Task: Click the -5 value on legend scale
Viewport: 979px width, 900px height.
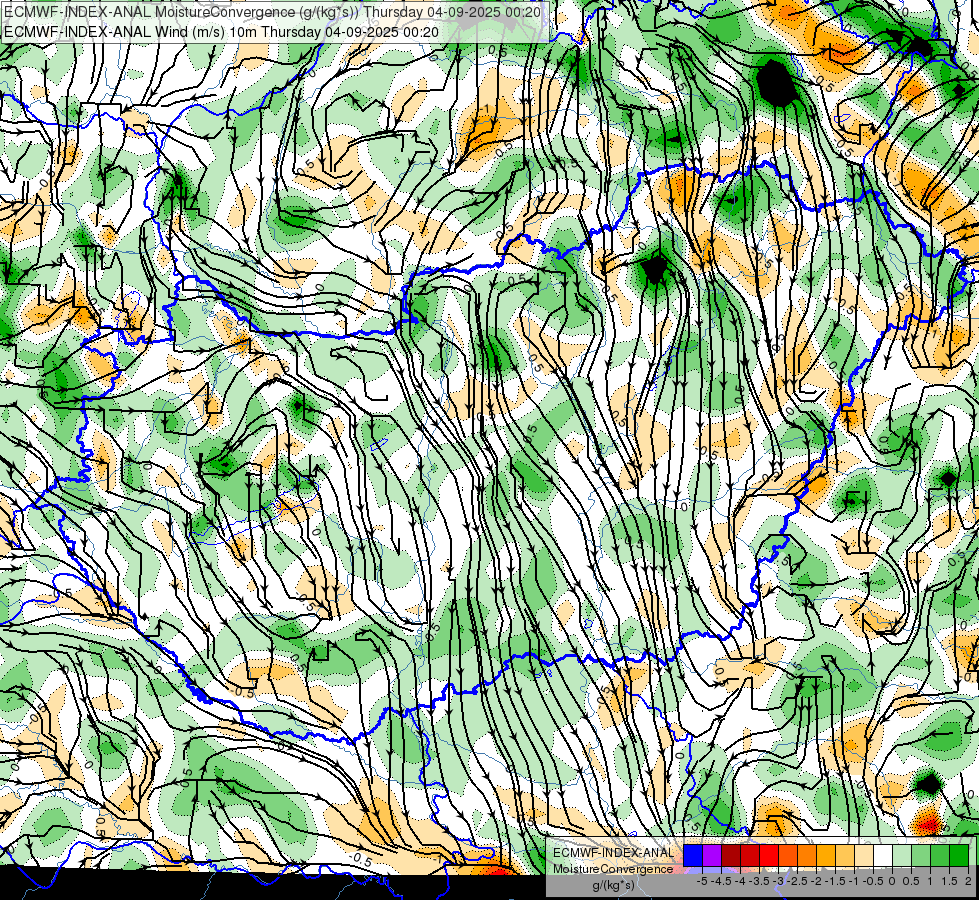Action: click(x=702, y=881)
